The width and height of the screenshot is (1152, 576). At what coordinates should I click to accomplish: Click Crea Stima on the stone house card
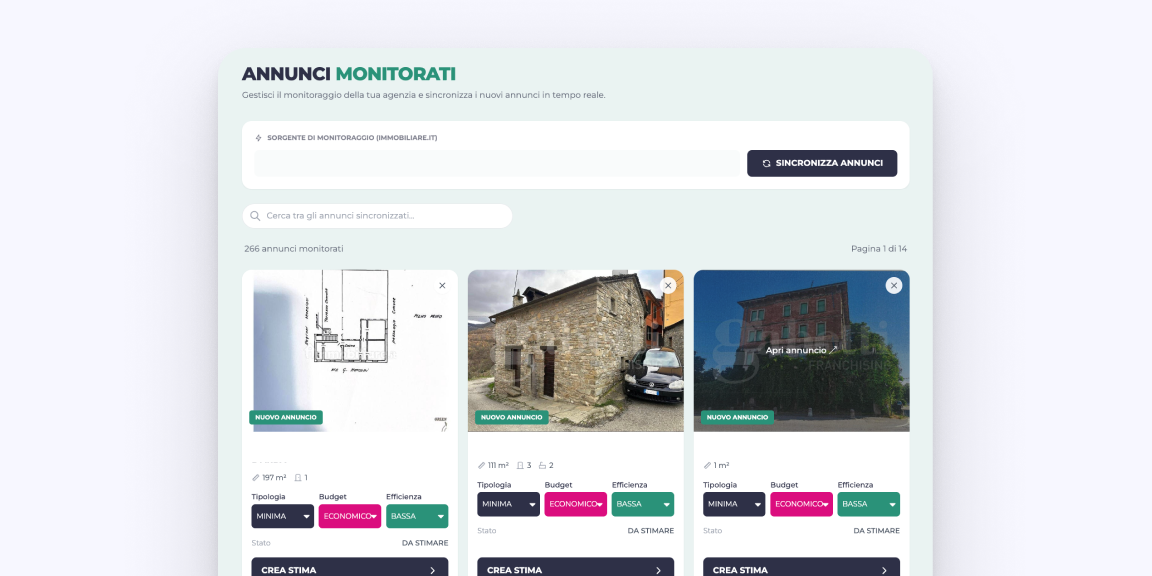[575, 569]
